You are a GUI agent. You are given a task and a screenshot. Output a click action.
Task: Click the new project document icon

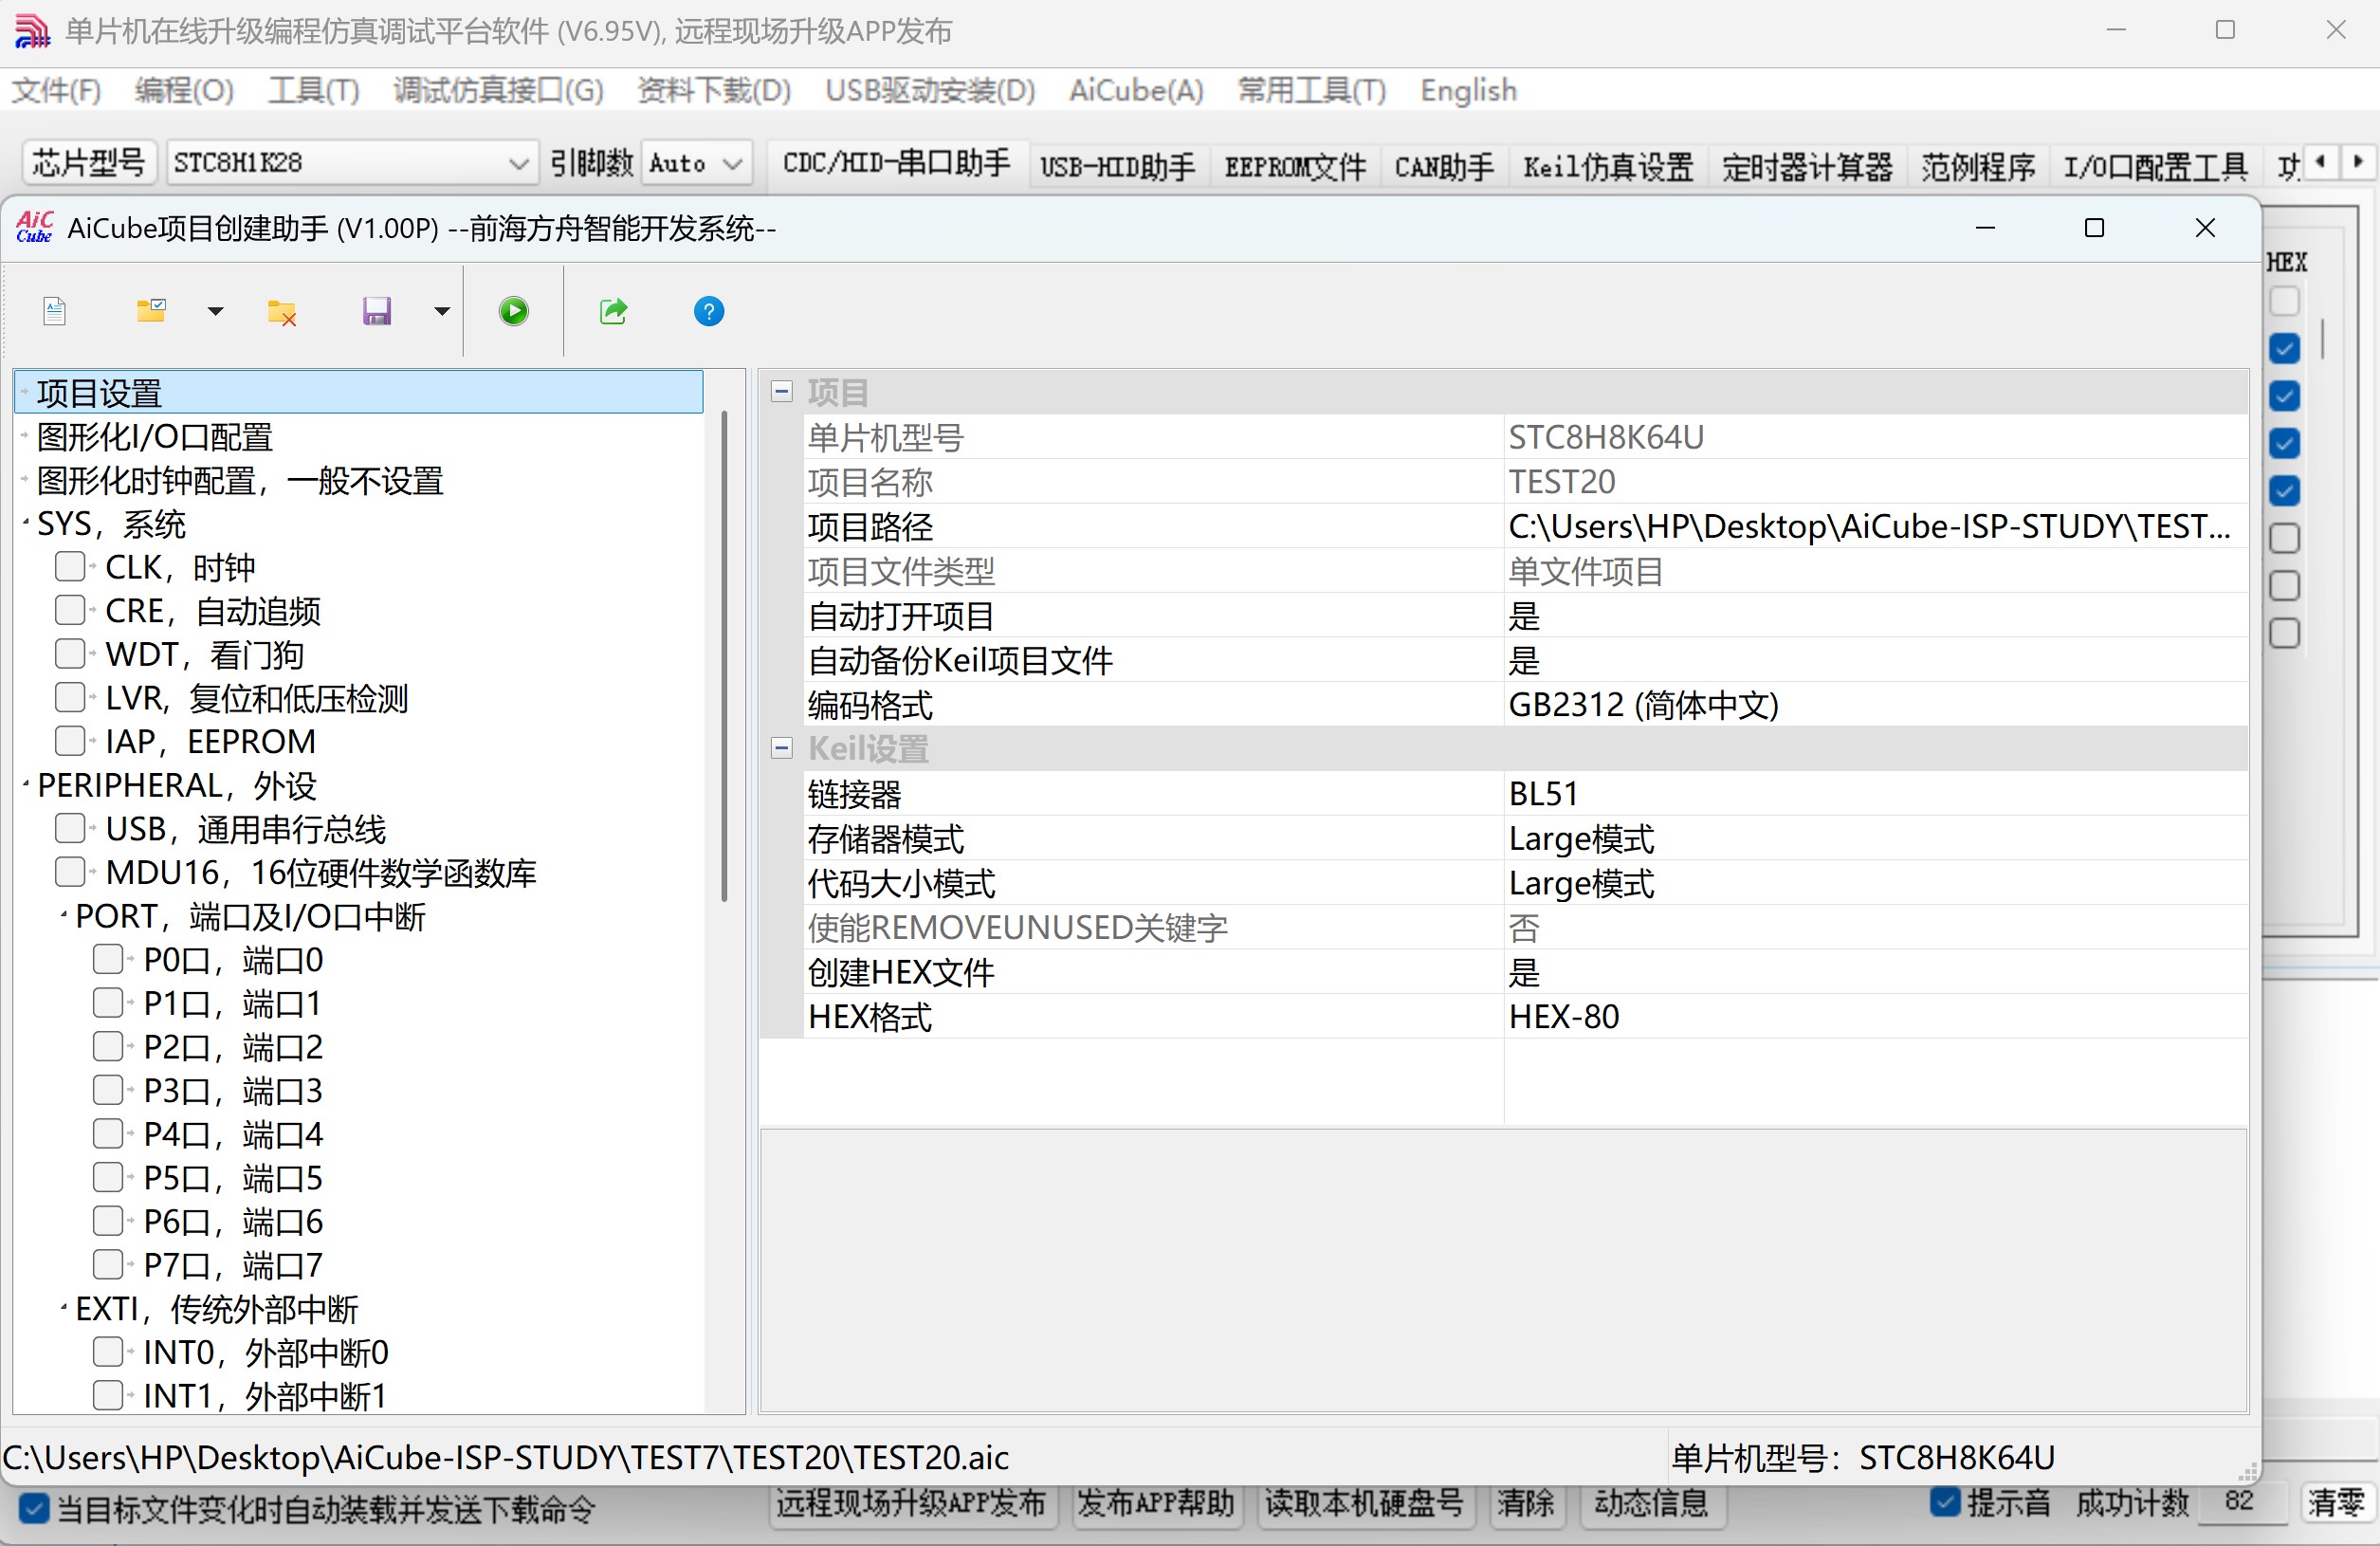click(x=55, y=312)
